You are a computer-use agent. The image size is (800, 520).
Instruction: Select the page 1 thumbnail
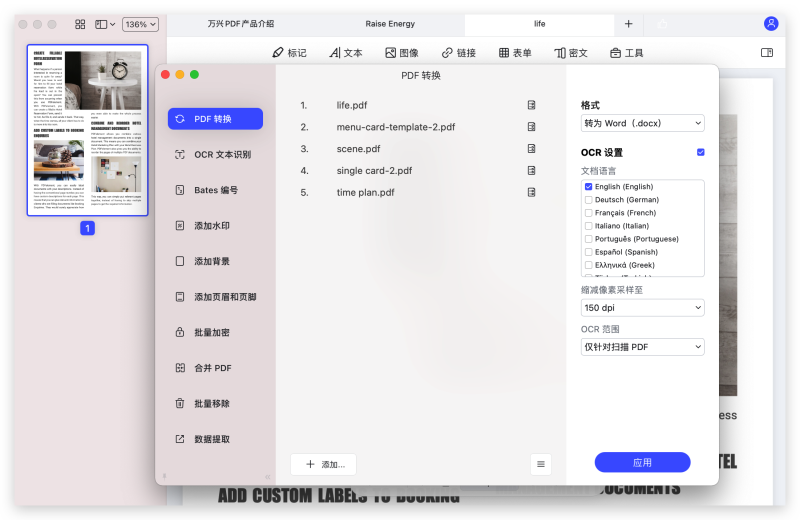pos(88,130)
